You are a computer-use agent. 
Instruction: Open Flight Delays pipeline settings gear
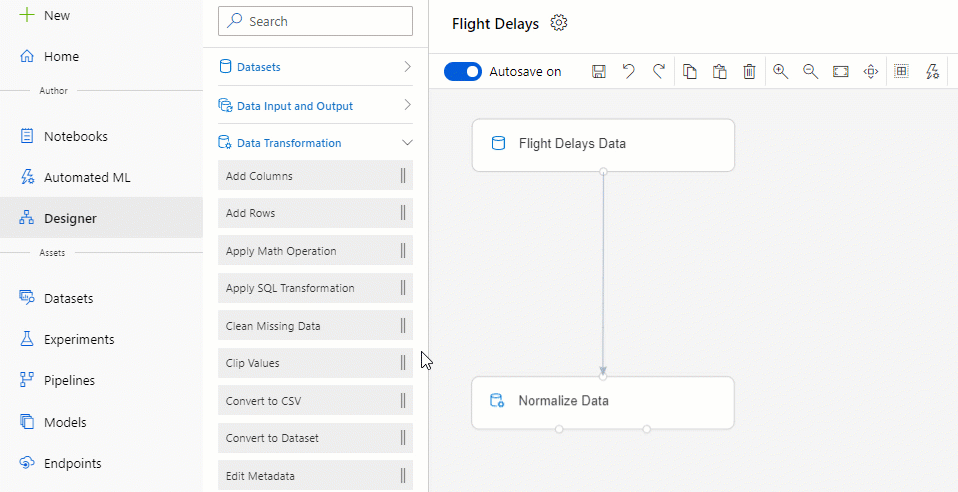pos(559,23)
